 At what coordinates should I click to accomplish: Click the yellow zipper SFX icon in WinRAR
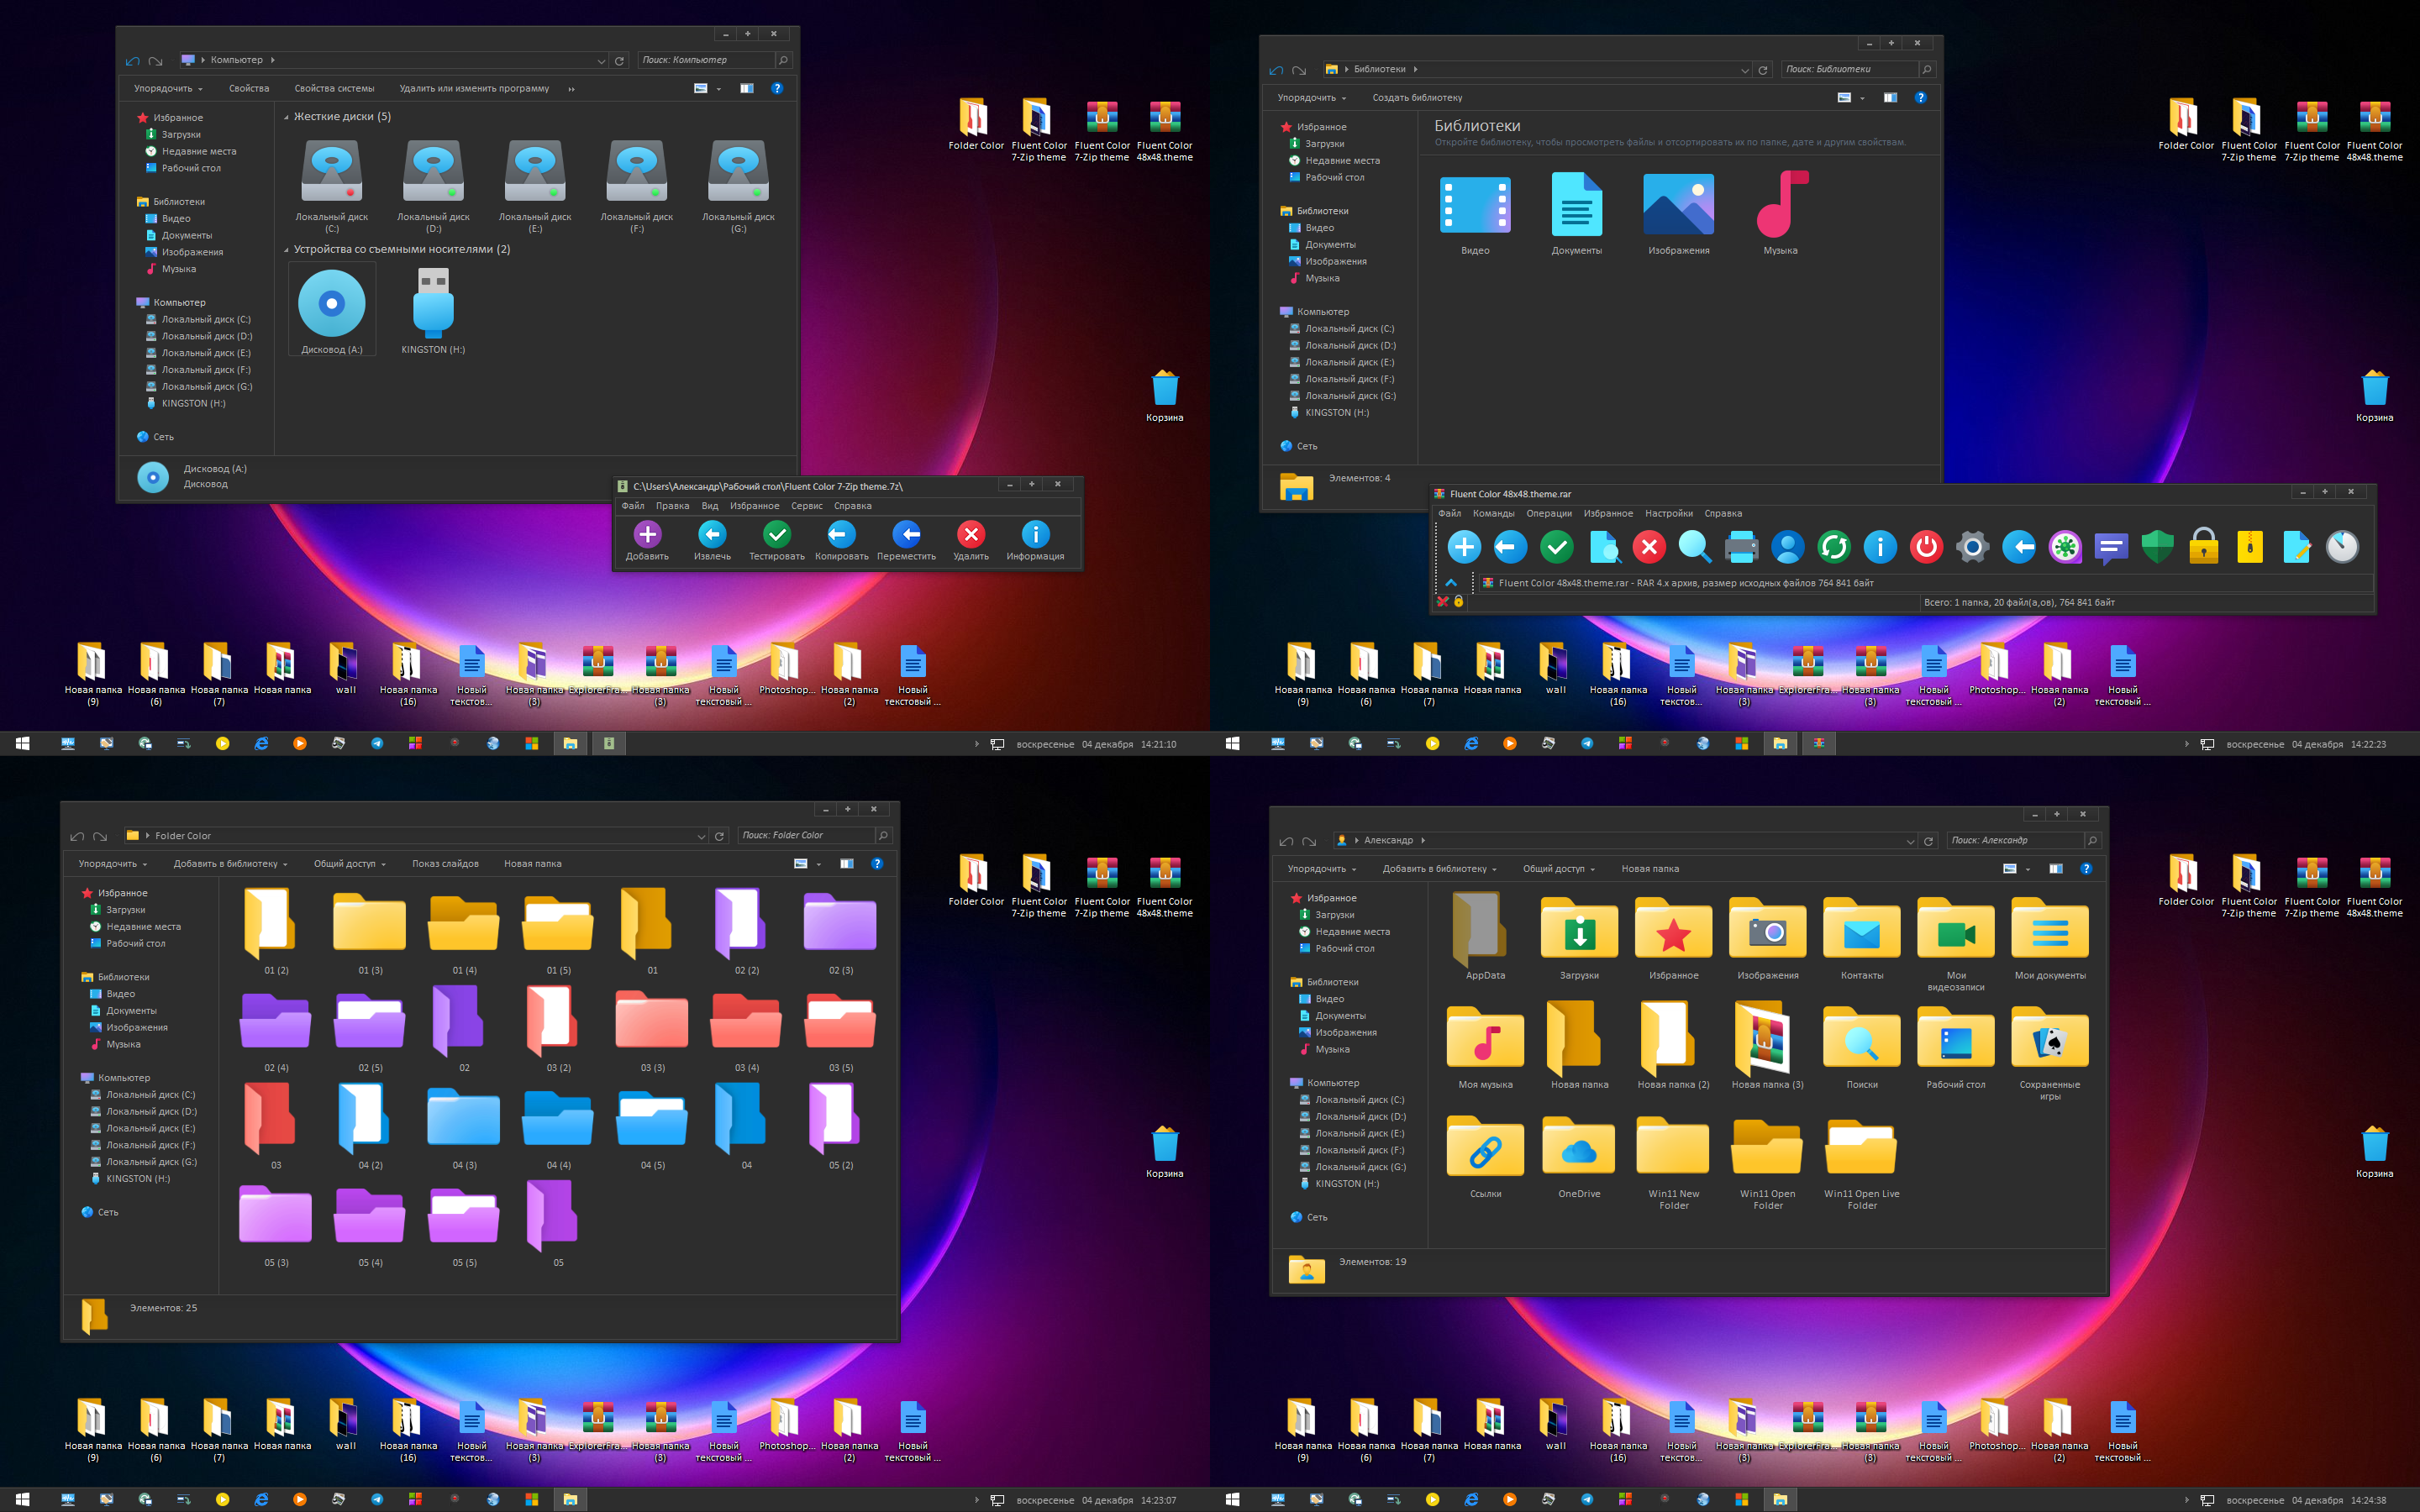(2250, 547)
